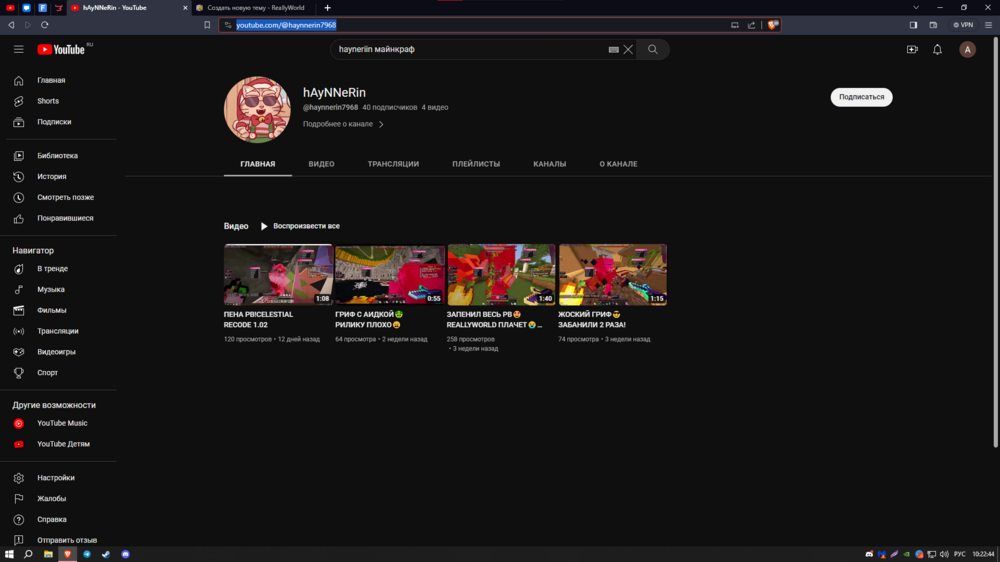Toggle the Brave VPN button
The image size is (1000, 562).
(963, 25)
